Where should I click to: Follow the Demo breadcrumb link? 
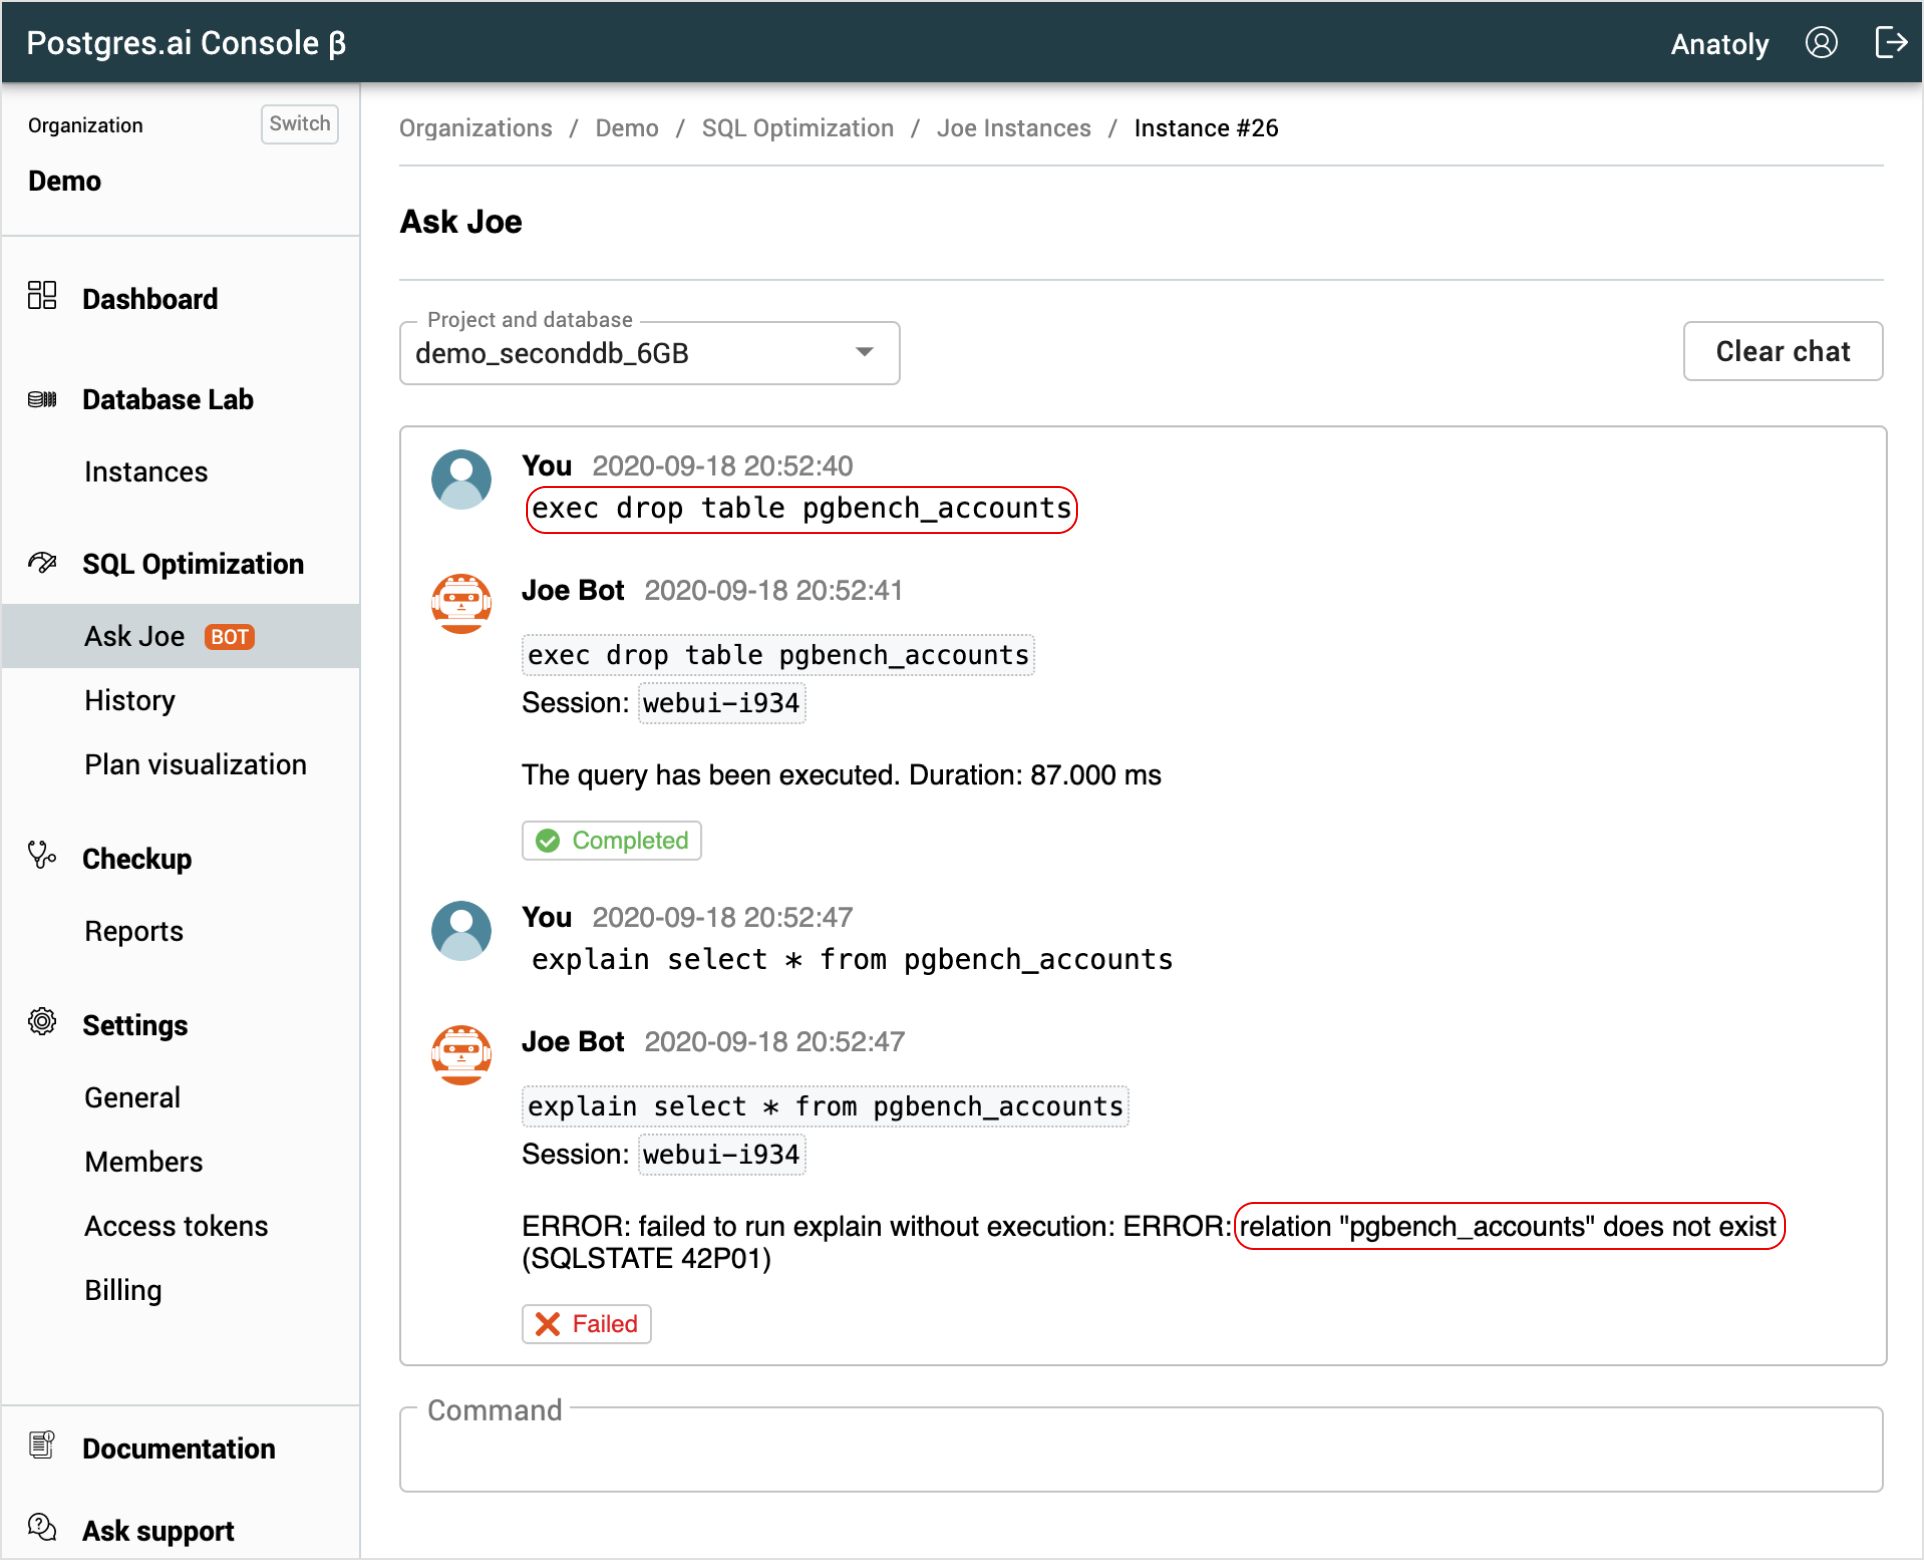click(x=627, y=128)
